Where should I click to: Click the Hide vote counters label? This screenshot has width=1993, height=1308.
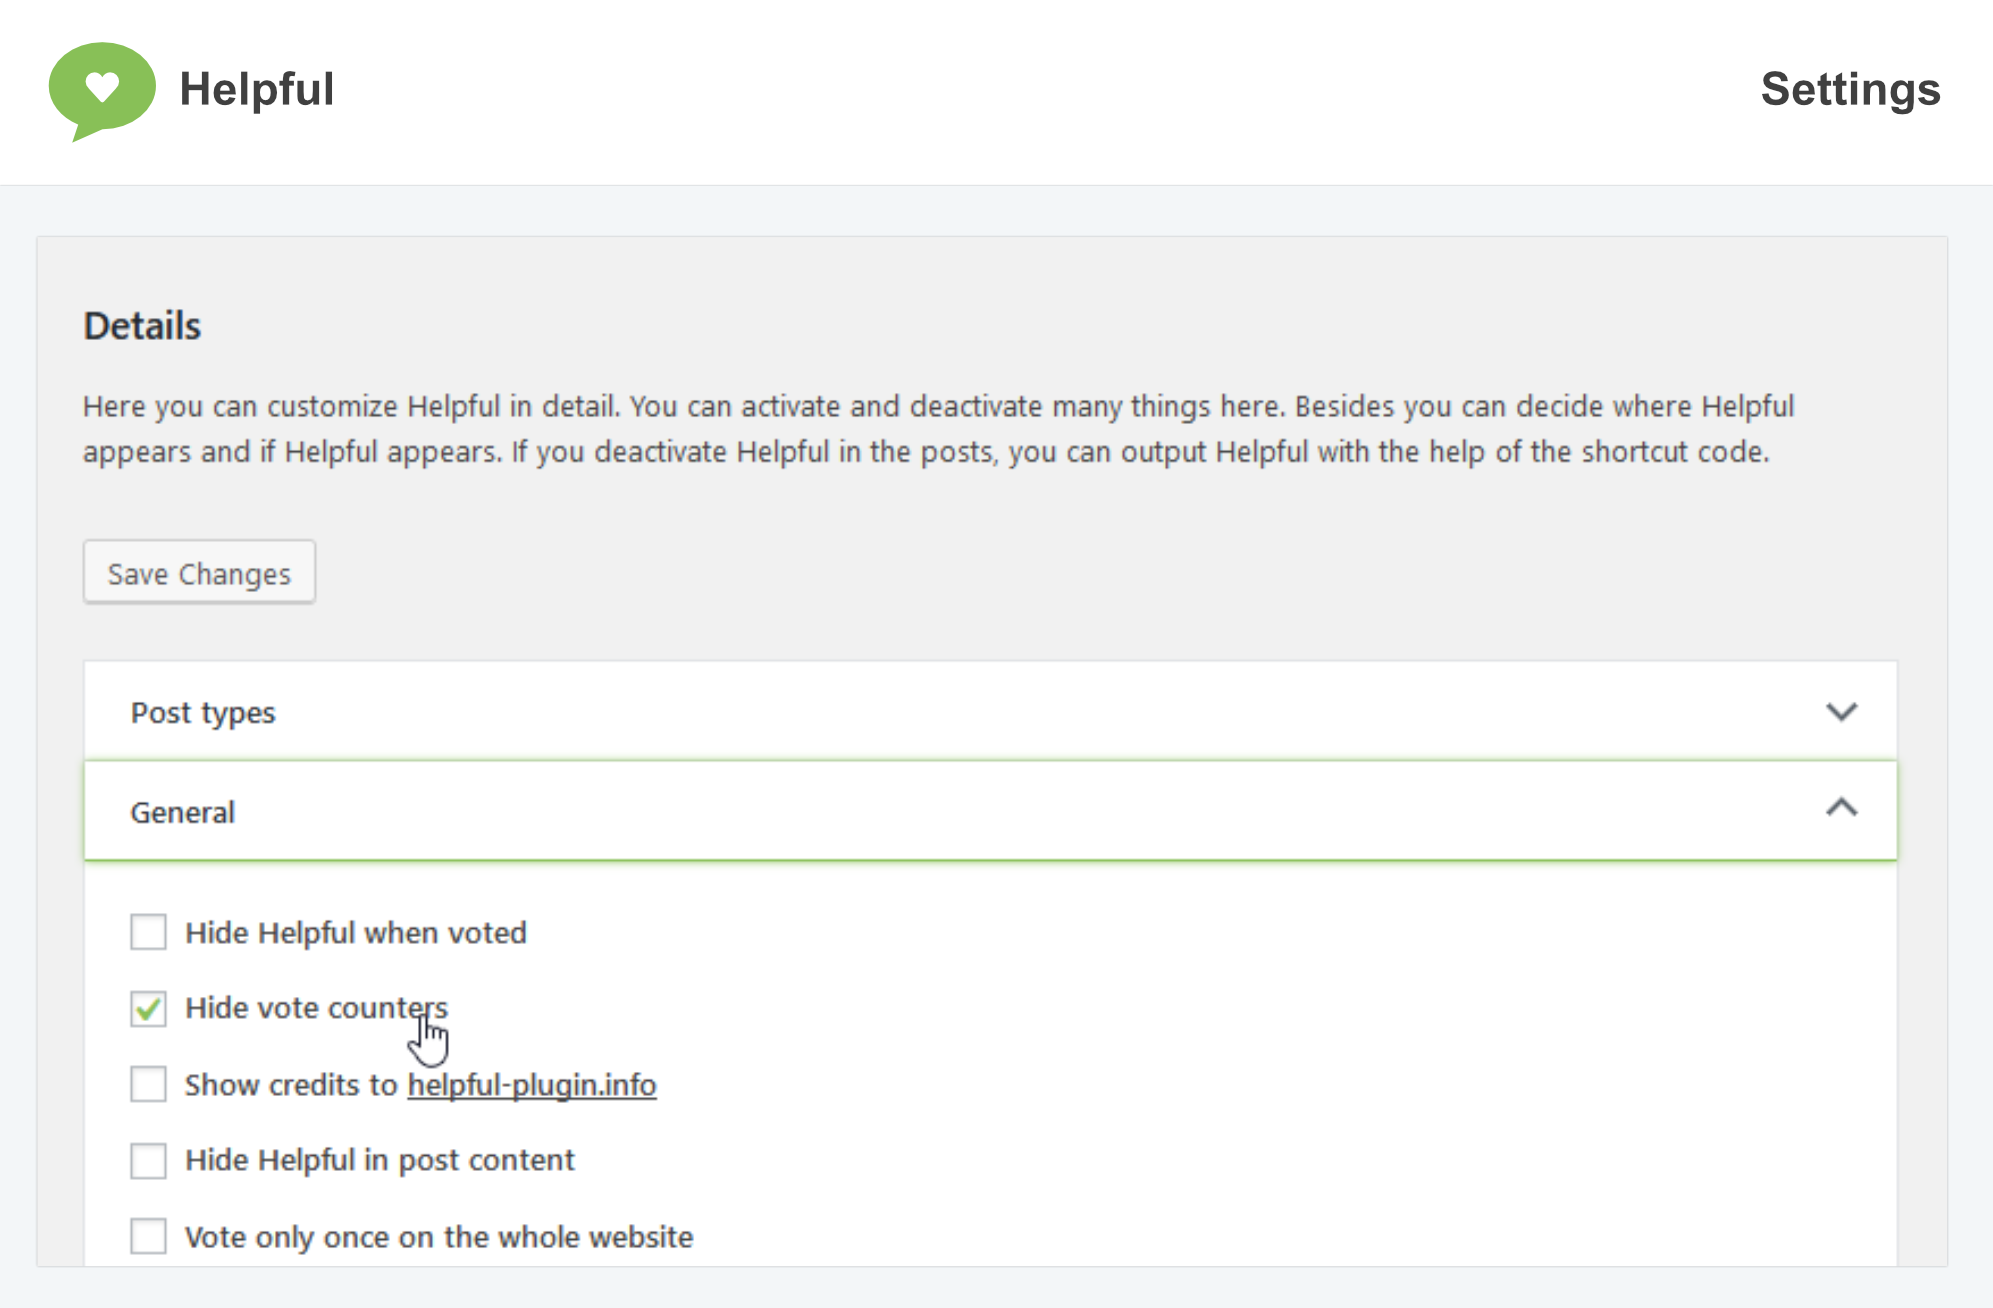tap(316, 1008)
